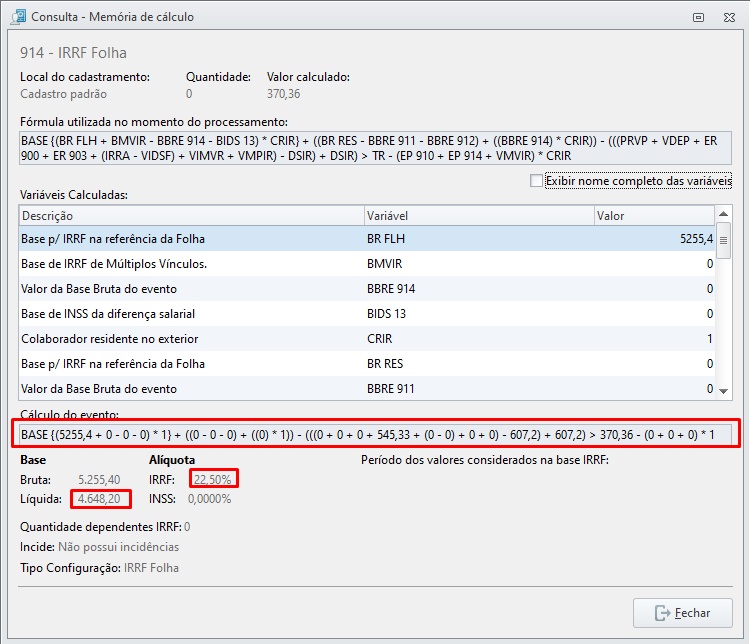Click the Consulta window title icon

(x=18, y=17)
